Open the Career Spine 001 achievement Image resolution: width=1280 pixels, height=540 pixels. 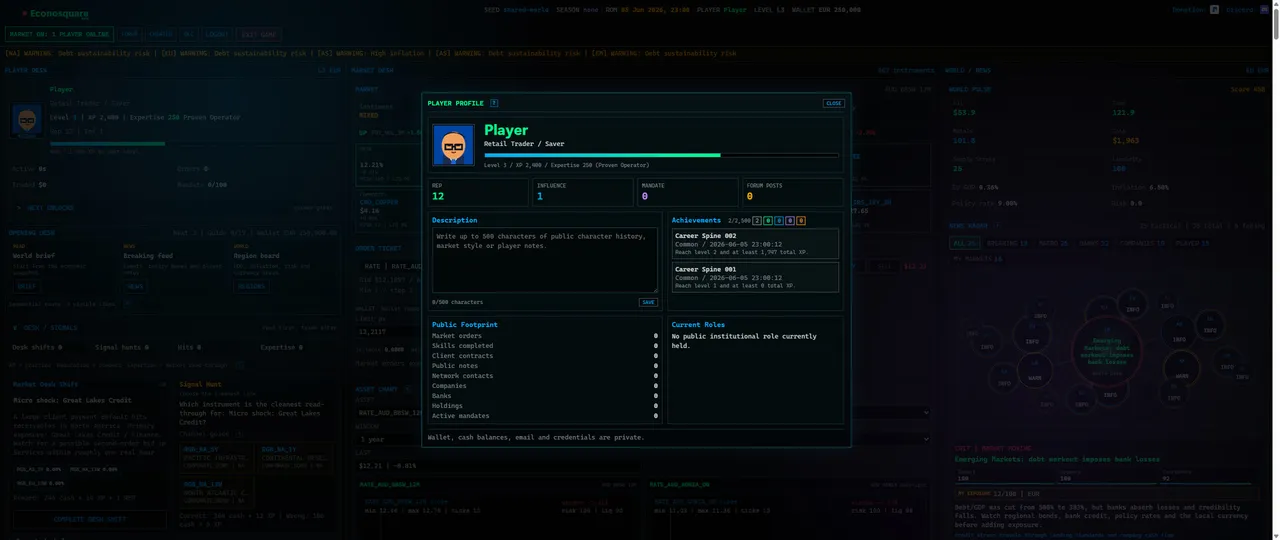click(x=755, y=277)
